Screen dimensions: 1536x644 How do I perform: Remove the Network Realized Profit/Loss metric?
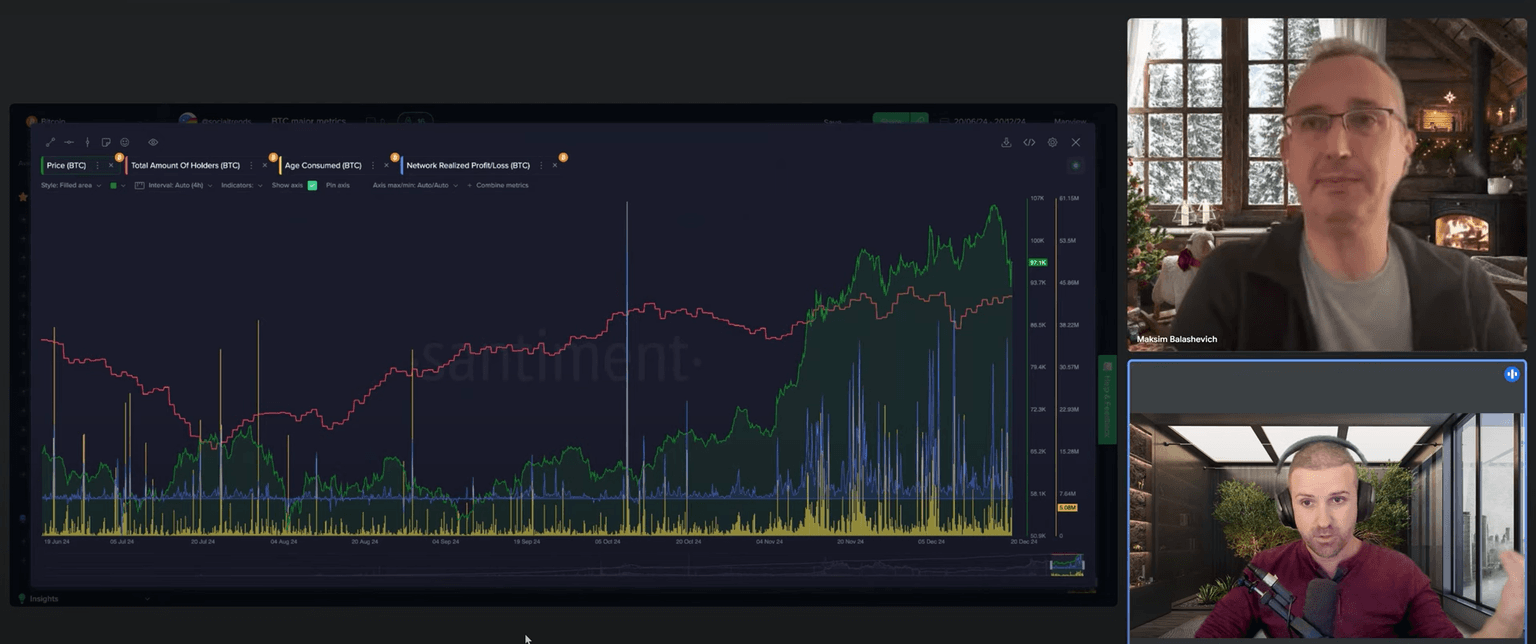(x=555, y=165)
